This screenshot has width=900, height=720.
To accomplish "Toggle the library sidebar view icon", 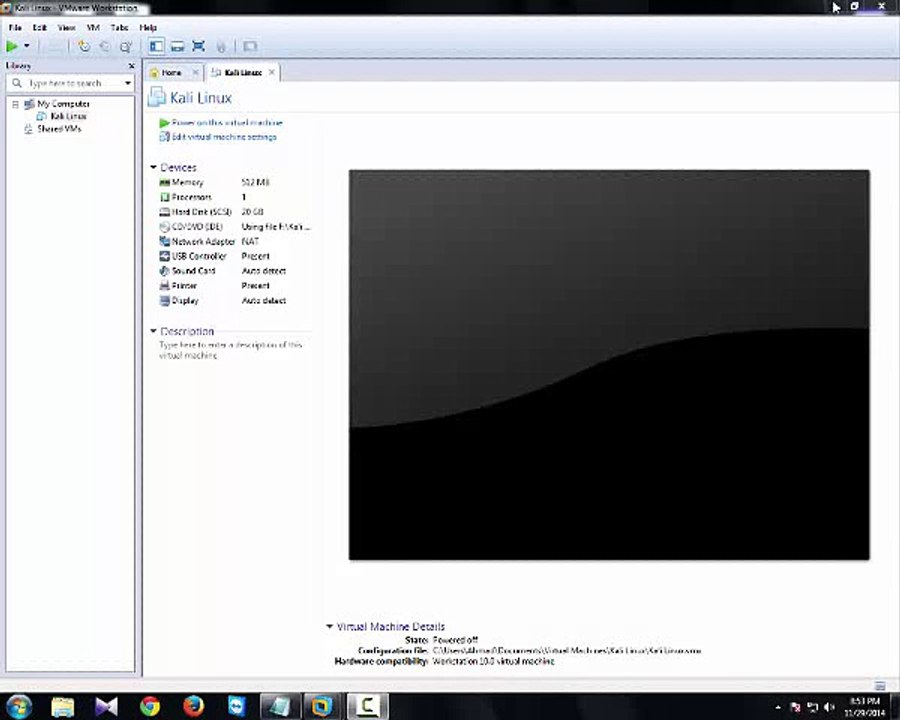I will pos(156,47).
